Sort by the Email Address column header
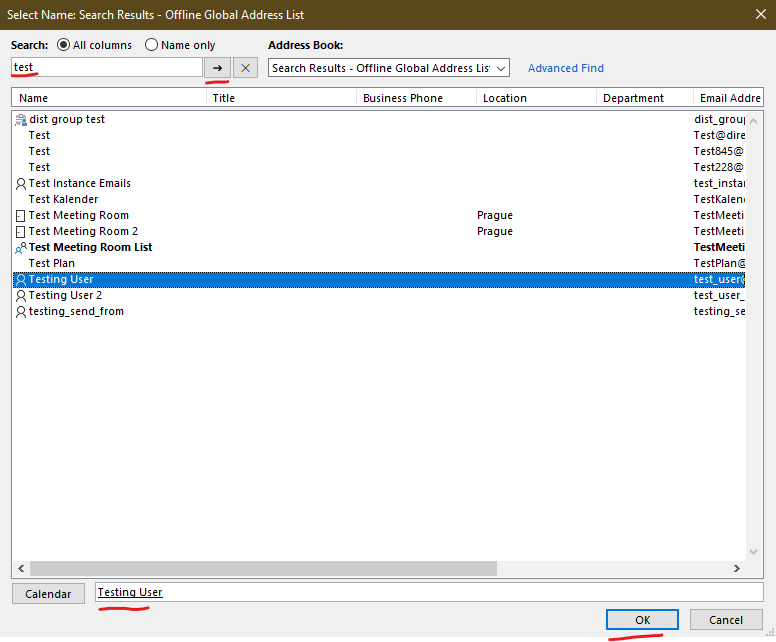The image size is (776, 642). coord(728,98)
